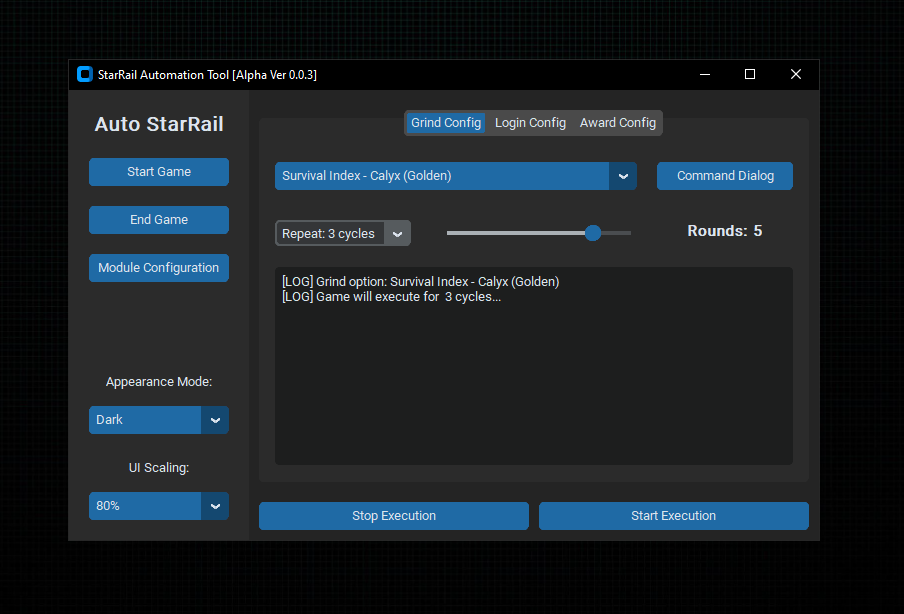Open the UI Scaling 80% dropdown
The height and width of the screenshot is (614, 904).
pyautogui.click(x=159, y=506)
